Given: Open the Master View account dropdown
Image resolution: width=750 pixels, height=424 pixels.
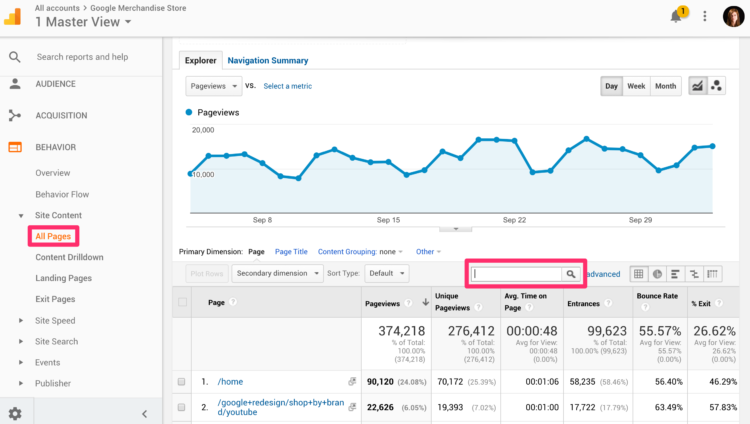Looking at the screenshot, I should (83, 22).
